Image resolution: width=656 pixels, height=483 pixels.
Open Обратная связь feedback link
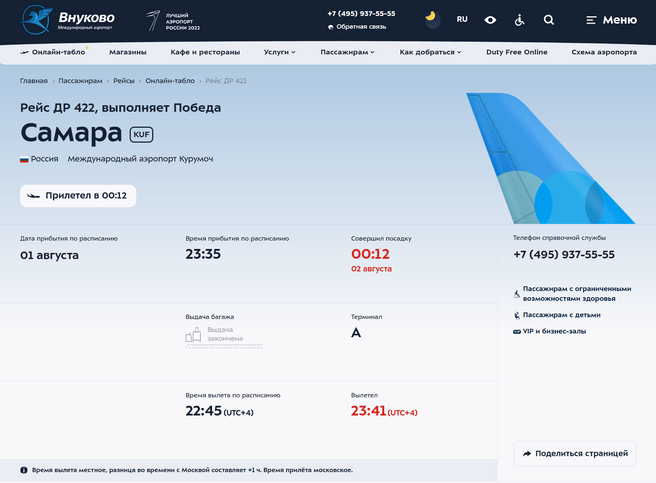coord(357,27)
